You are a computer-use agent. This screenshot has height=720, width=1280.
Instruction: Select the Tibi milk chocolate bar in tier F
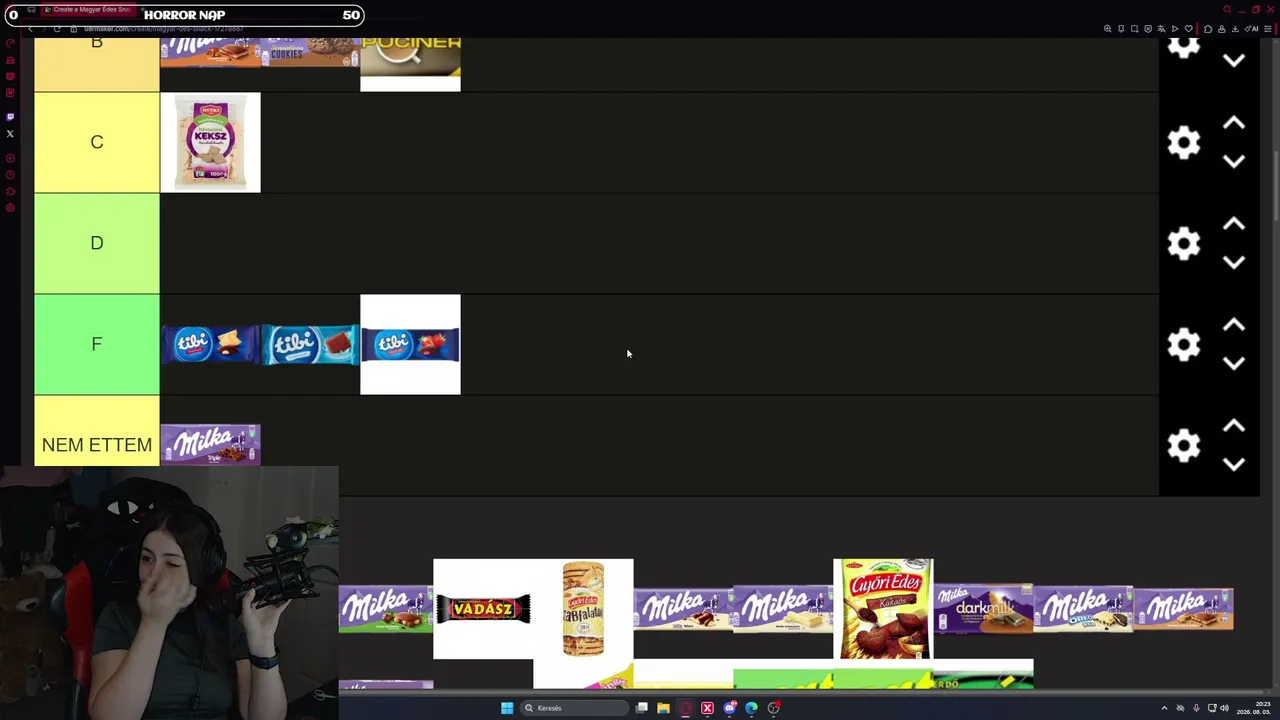tap(310, 344)
